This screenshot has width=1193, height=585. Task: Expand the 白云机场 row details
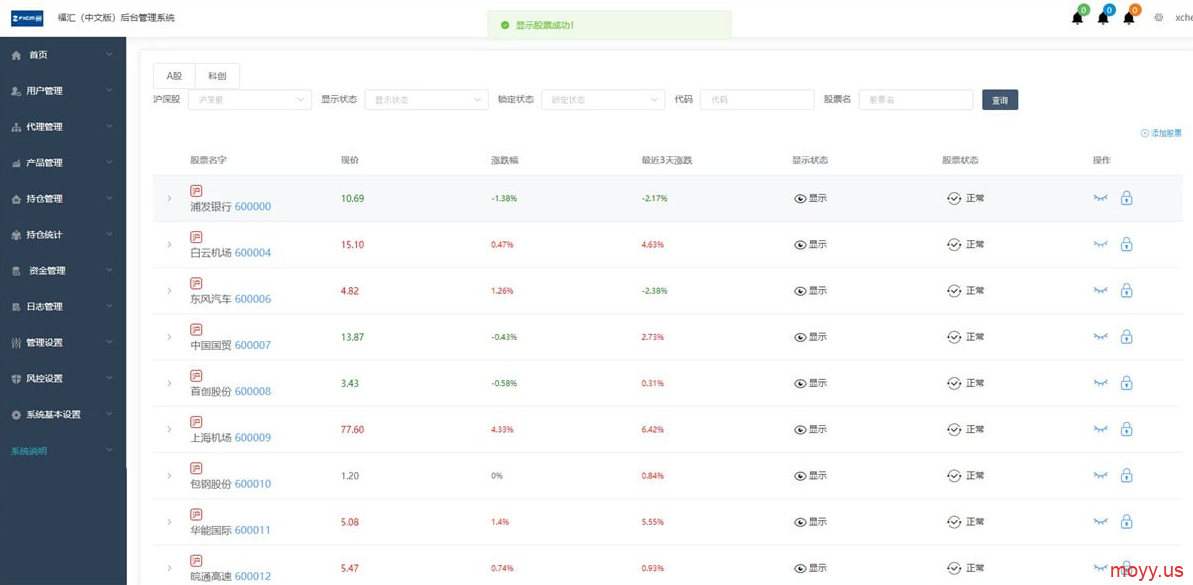click(170, 245)
